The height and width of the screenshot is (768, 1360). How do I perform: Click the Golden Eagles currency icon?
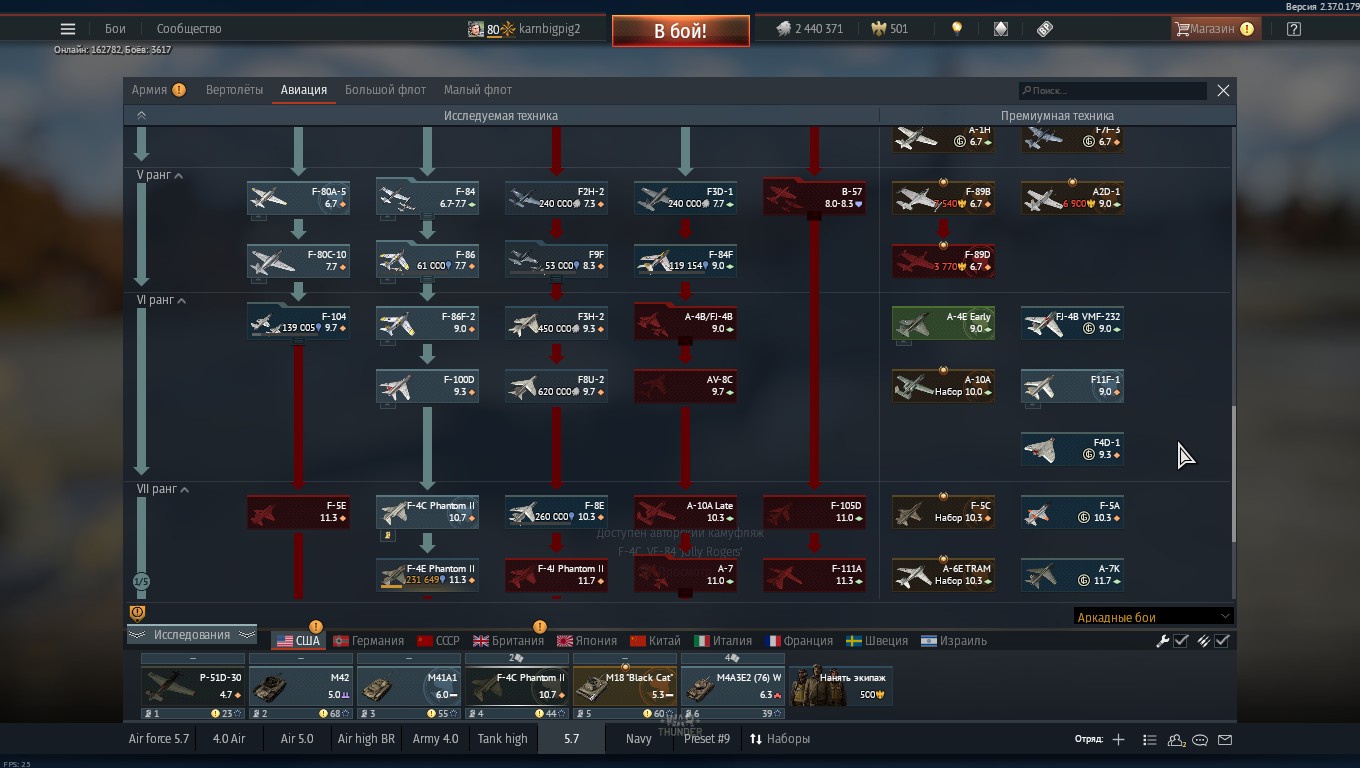879,29
